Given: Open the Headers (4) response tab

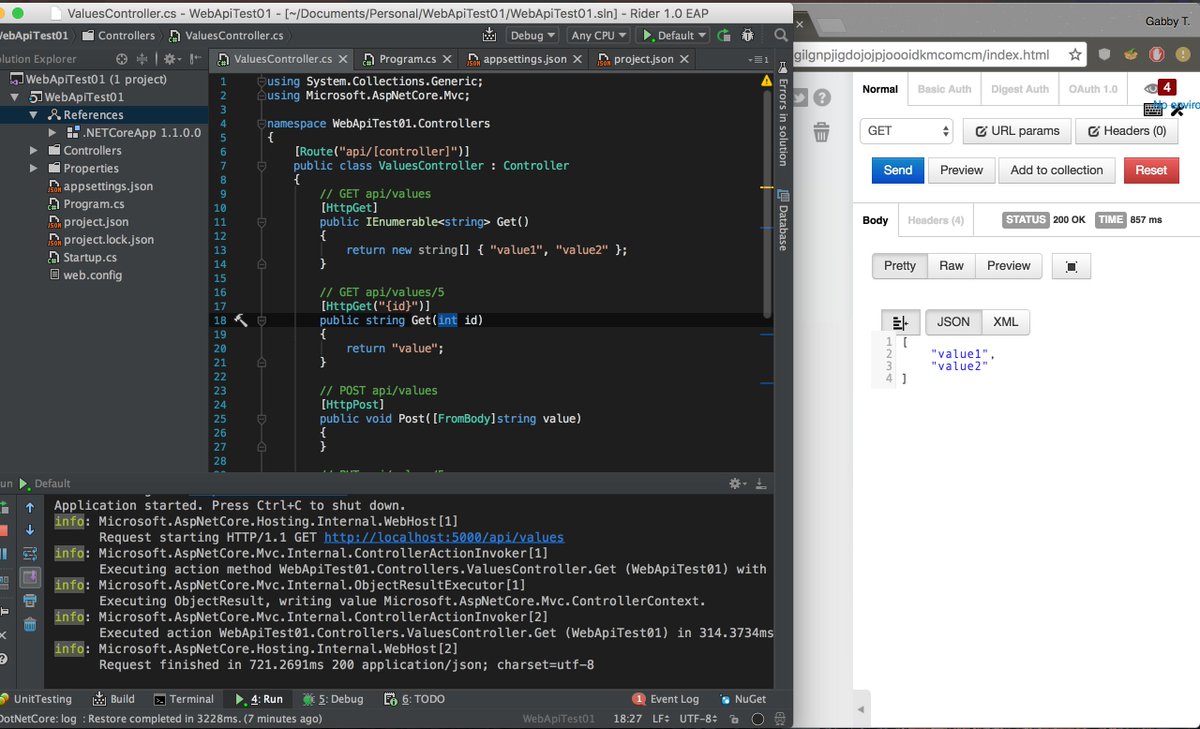Looking at the screenshot, I should click(935, 220).
